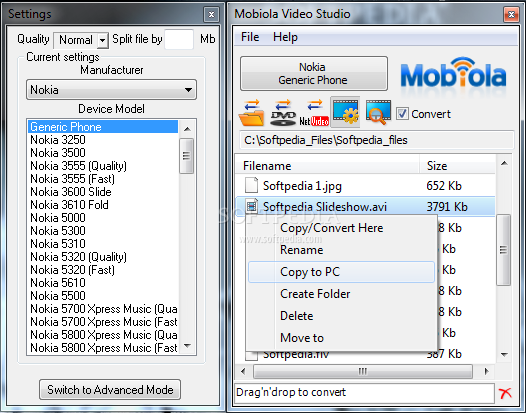526x413 pixels.
Task: Select Softpedia 1.jpg file name
Action: pos(302,186)
